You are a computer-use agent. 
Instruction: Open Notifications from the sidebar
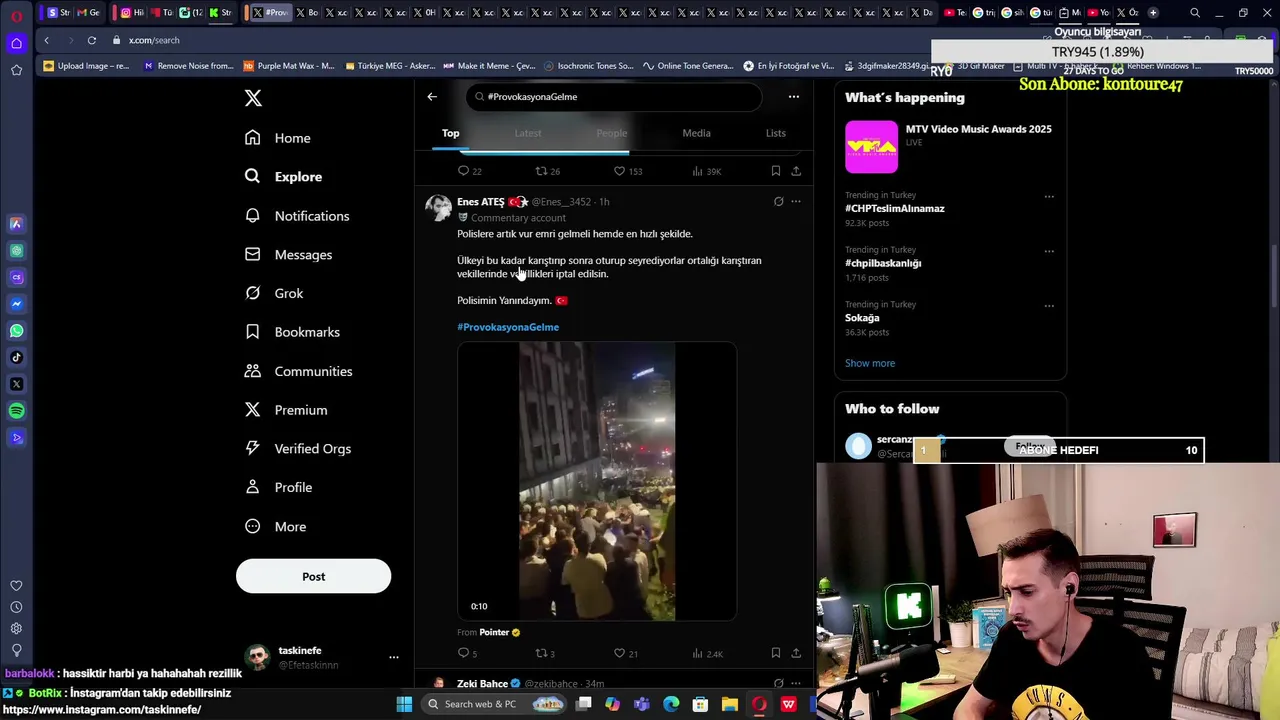tap(297, 216)
